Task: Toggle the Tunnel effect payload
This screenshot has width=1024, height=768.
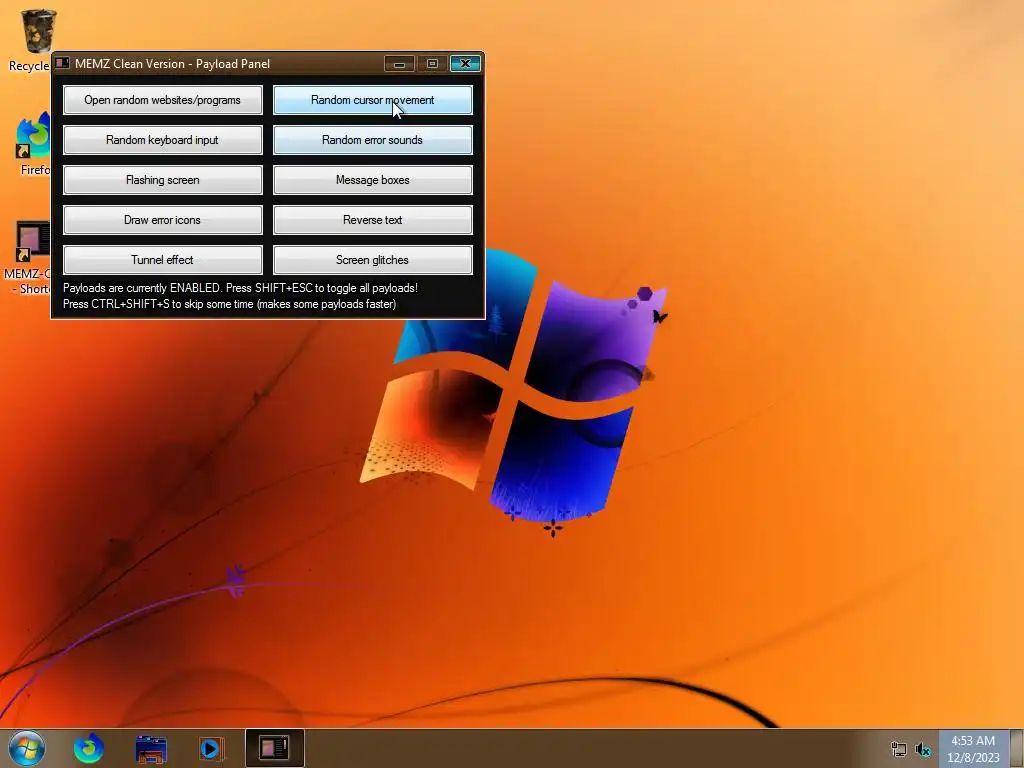Action: (x=163, y=260)
